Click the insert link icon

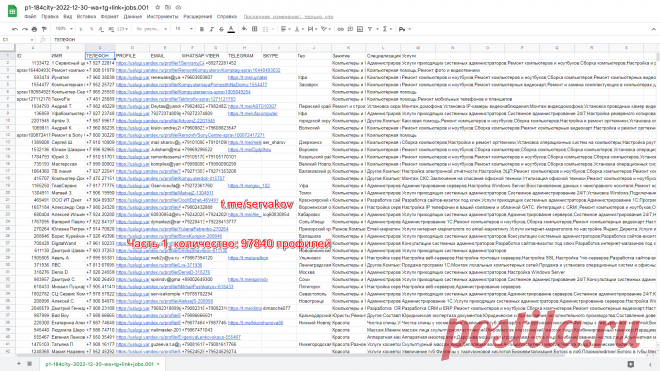(341, 29)
